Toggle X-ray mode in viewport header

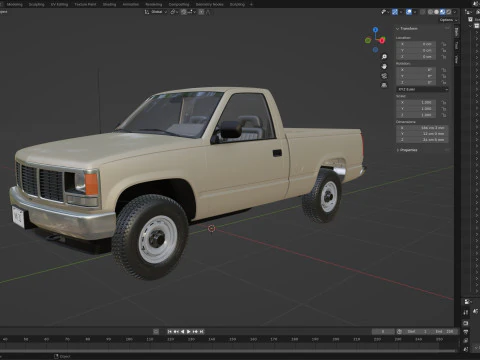pos(423,12)
